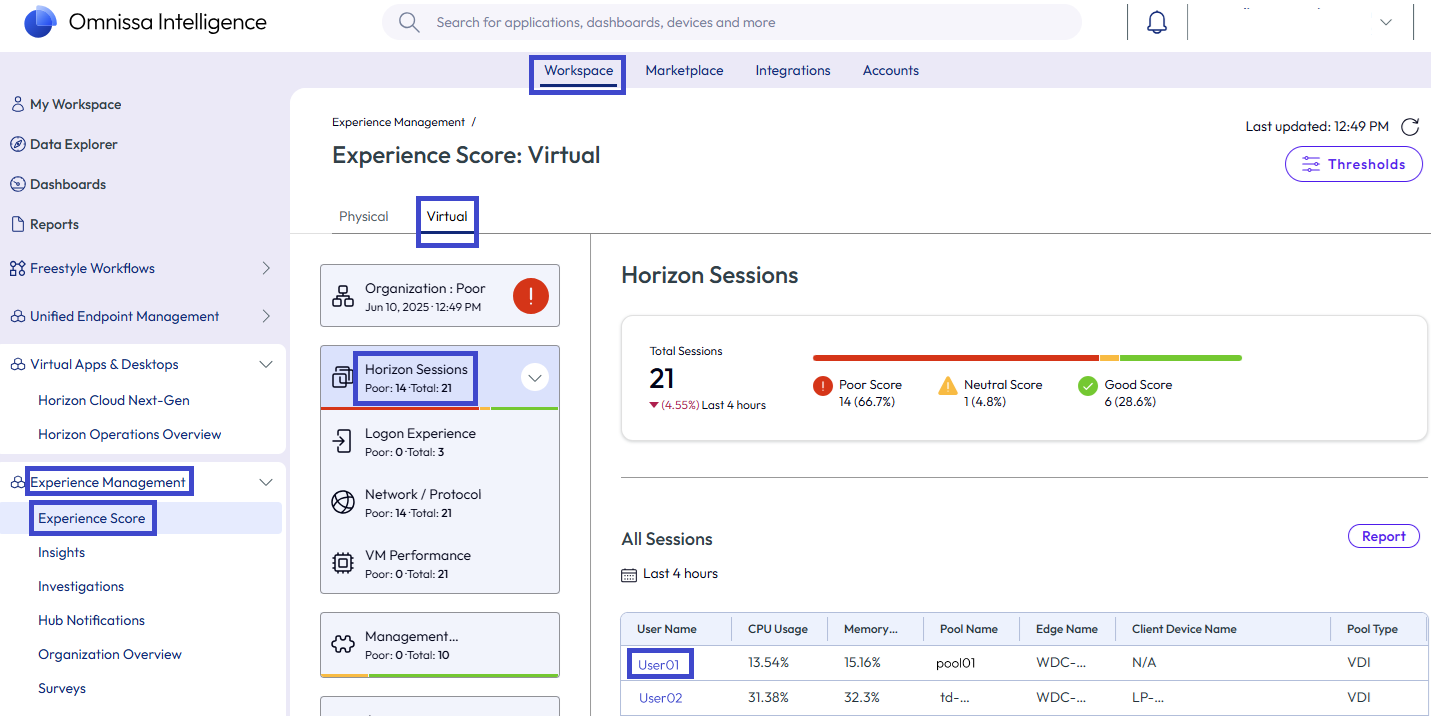The width and height of the screenshot is (1431, 716).
Task: Open Surveys in sidebar
Action: (x=62, y=688)
